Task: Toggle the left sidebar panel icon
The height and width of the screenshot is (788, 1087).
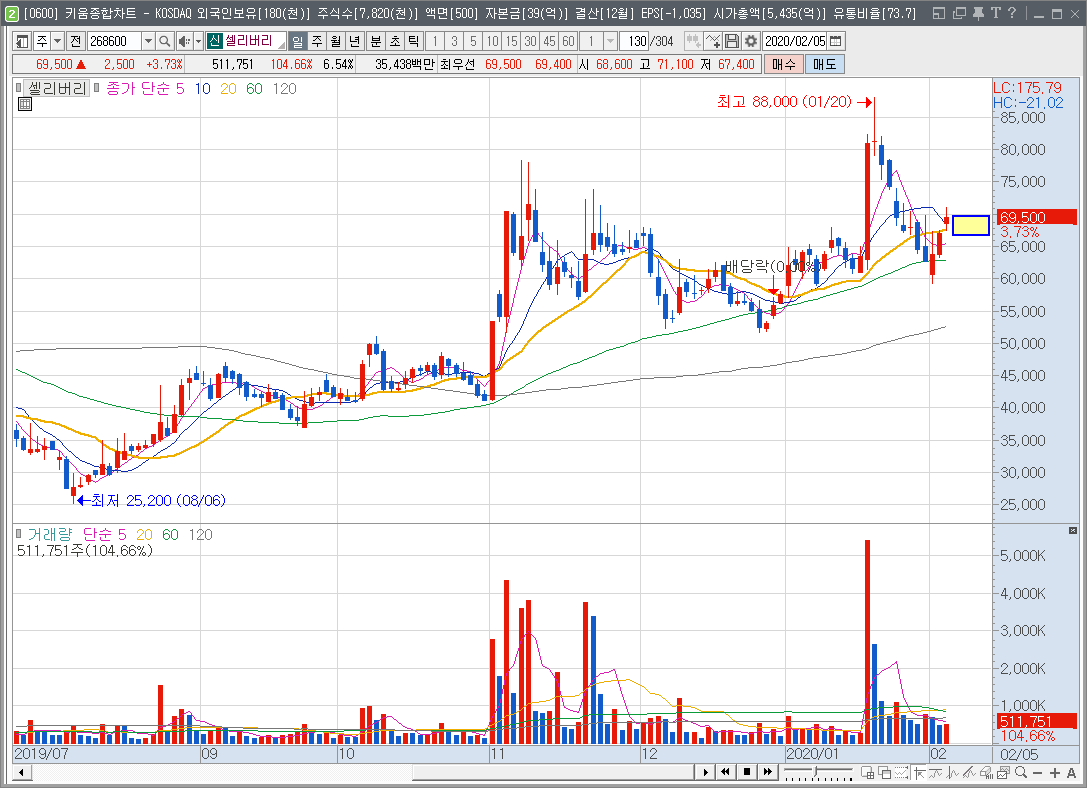Action: point(22,42)
